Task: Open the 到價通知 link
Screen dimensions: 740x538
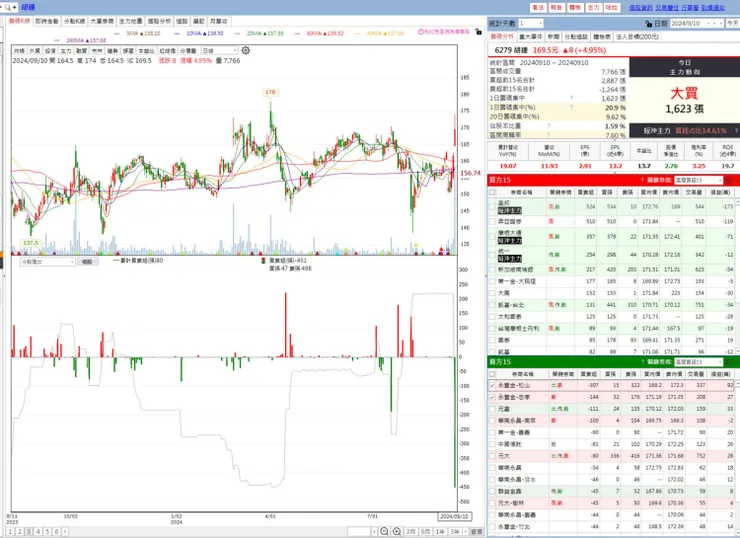Action: [x=713, y=8]
